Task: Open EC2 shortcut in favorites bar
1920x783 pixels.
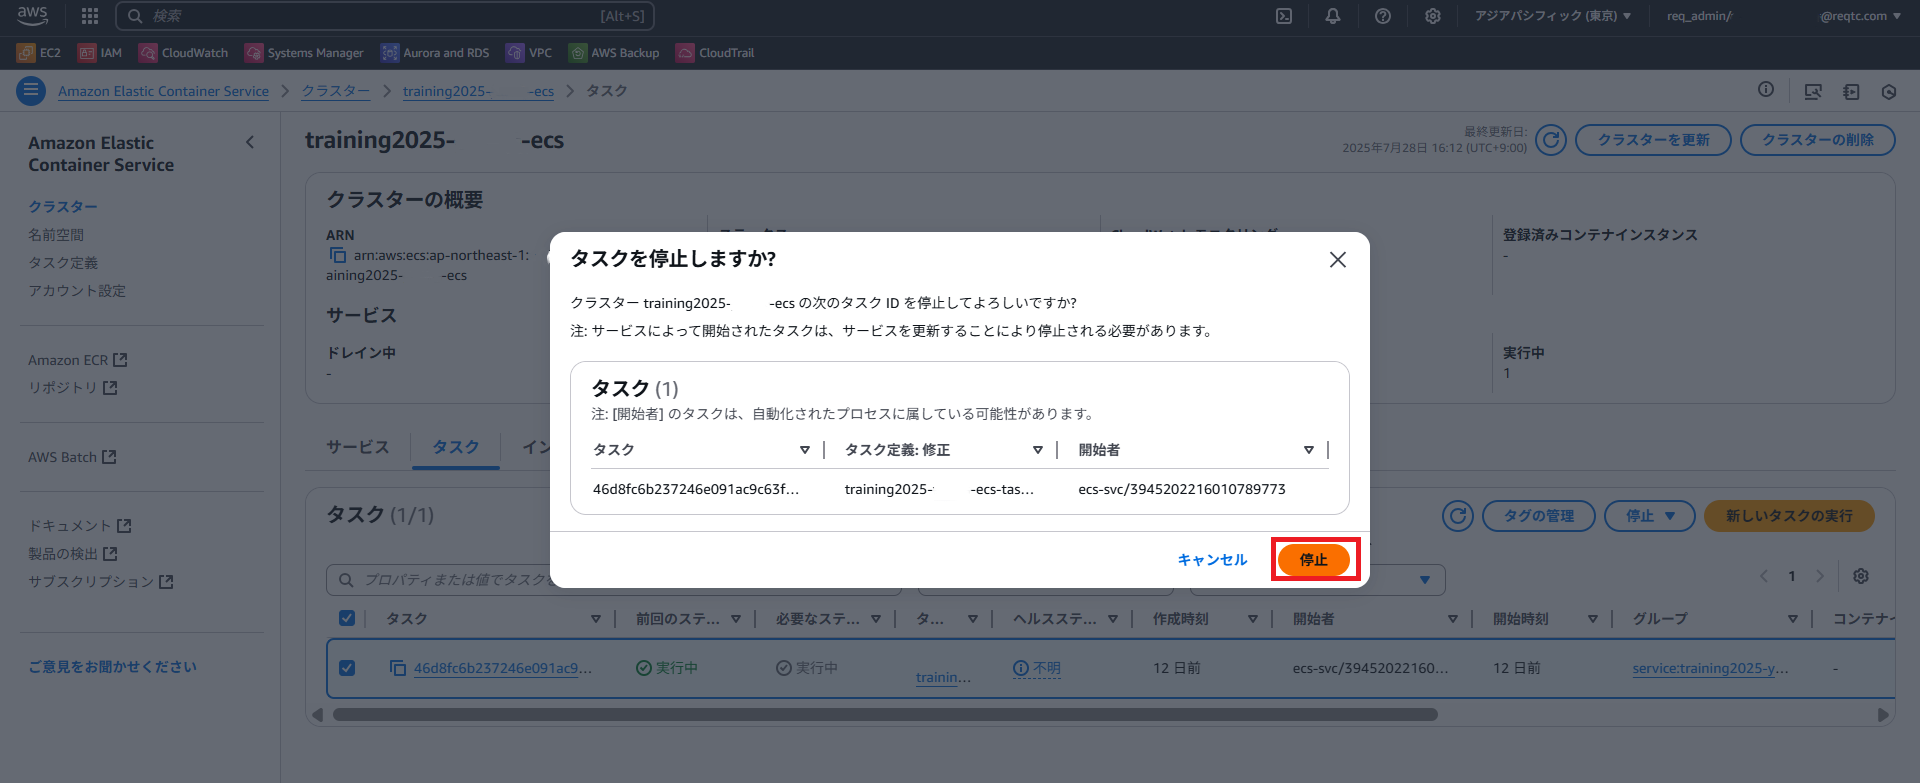Action: (39, 53)
